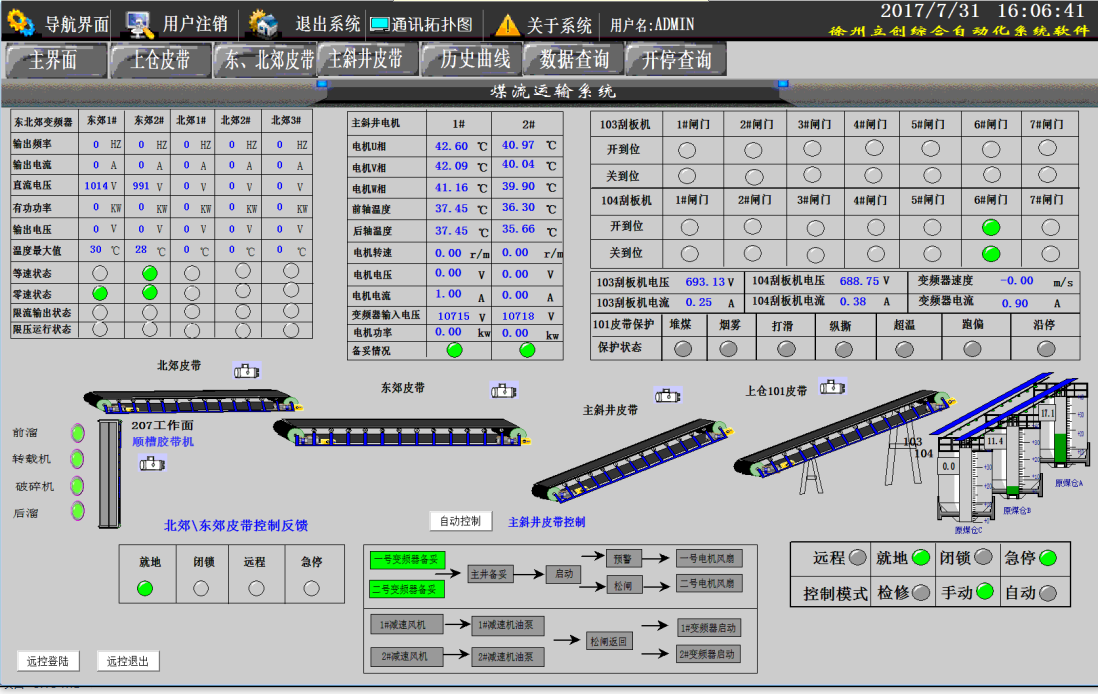Open the 数据查询 tab
The width and height of the screenshot is (1098, 694).
click(x=574, y=60)
